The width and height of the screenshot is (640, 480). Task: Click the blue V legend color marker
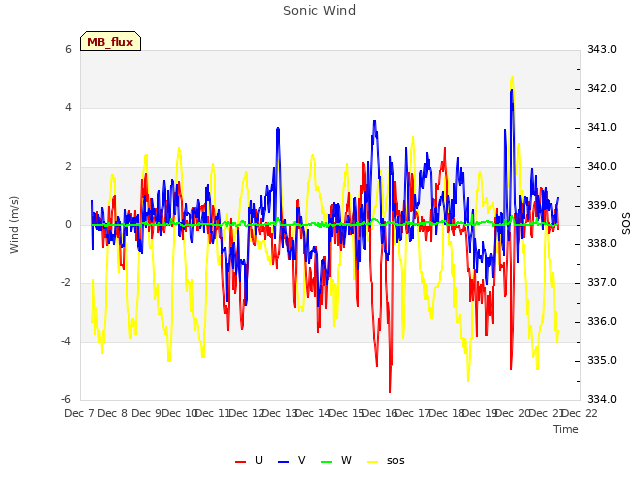(x=283, y=462)
